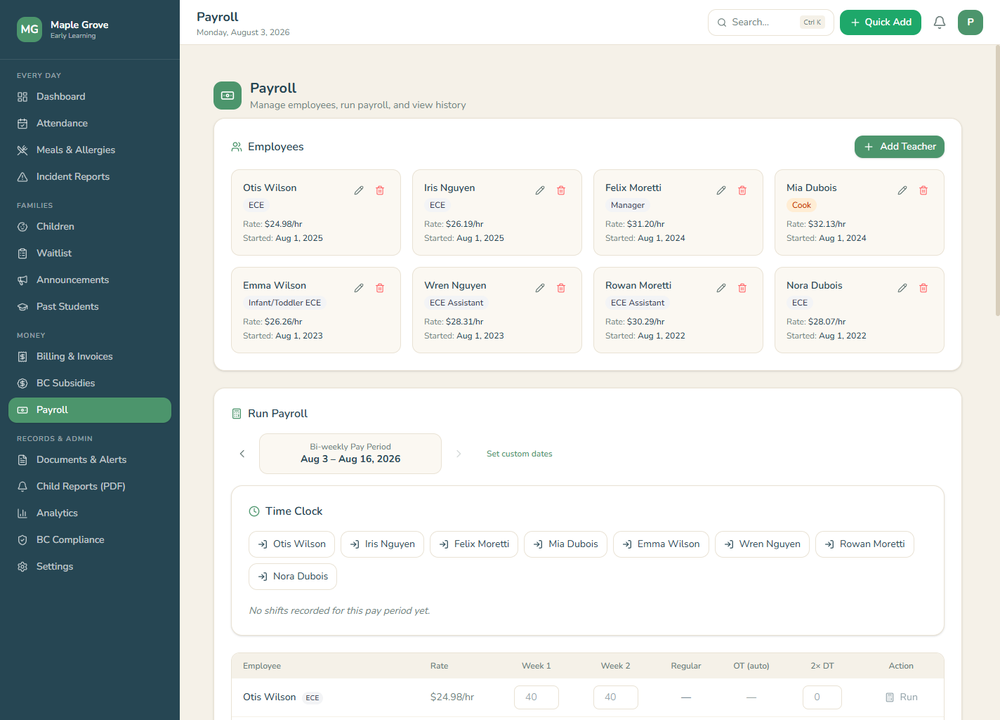
Task: Clock in Emma Wilson
Action: point(661,545)
